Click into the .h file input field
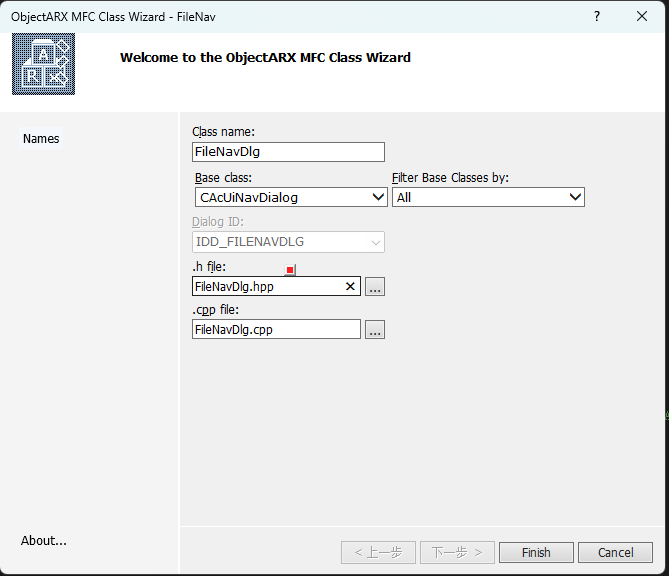669x576 pixels. [266, 286]
